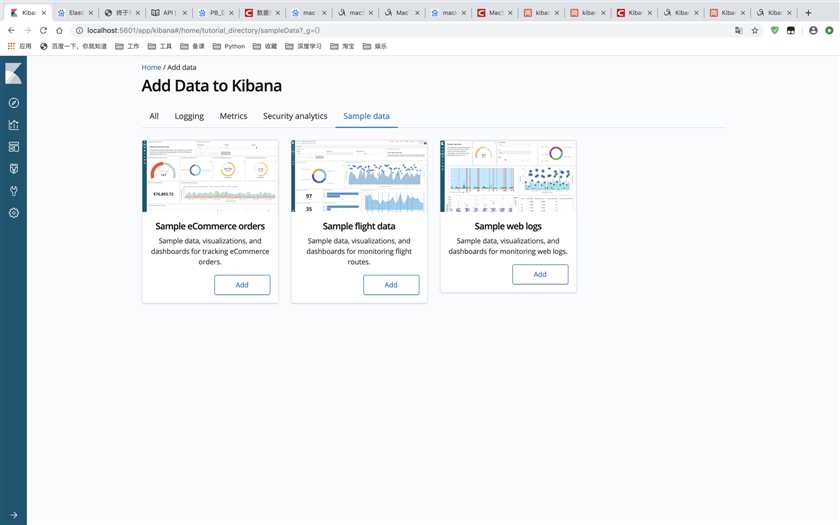View site information icon in address bar

coord(79,31)
